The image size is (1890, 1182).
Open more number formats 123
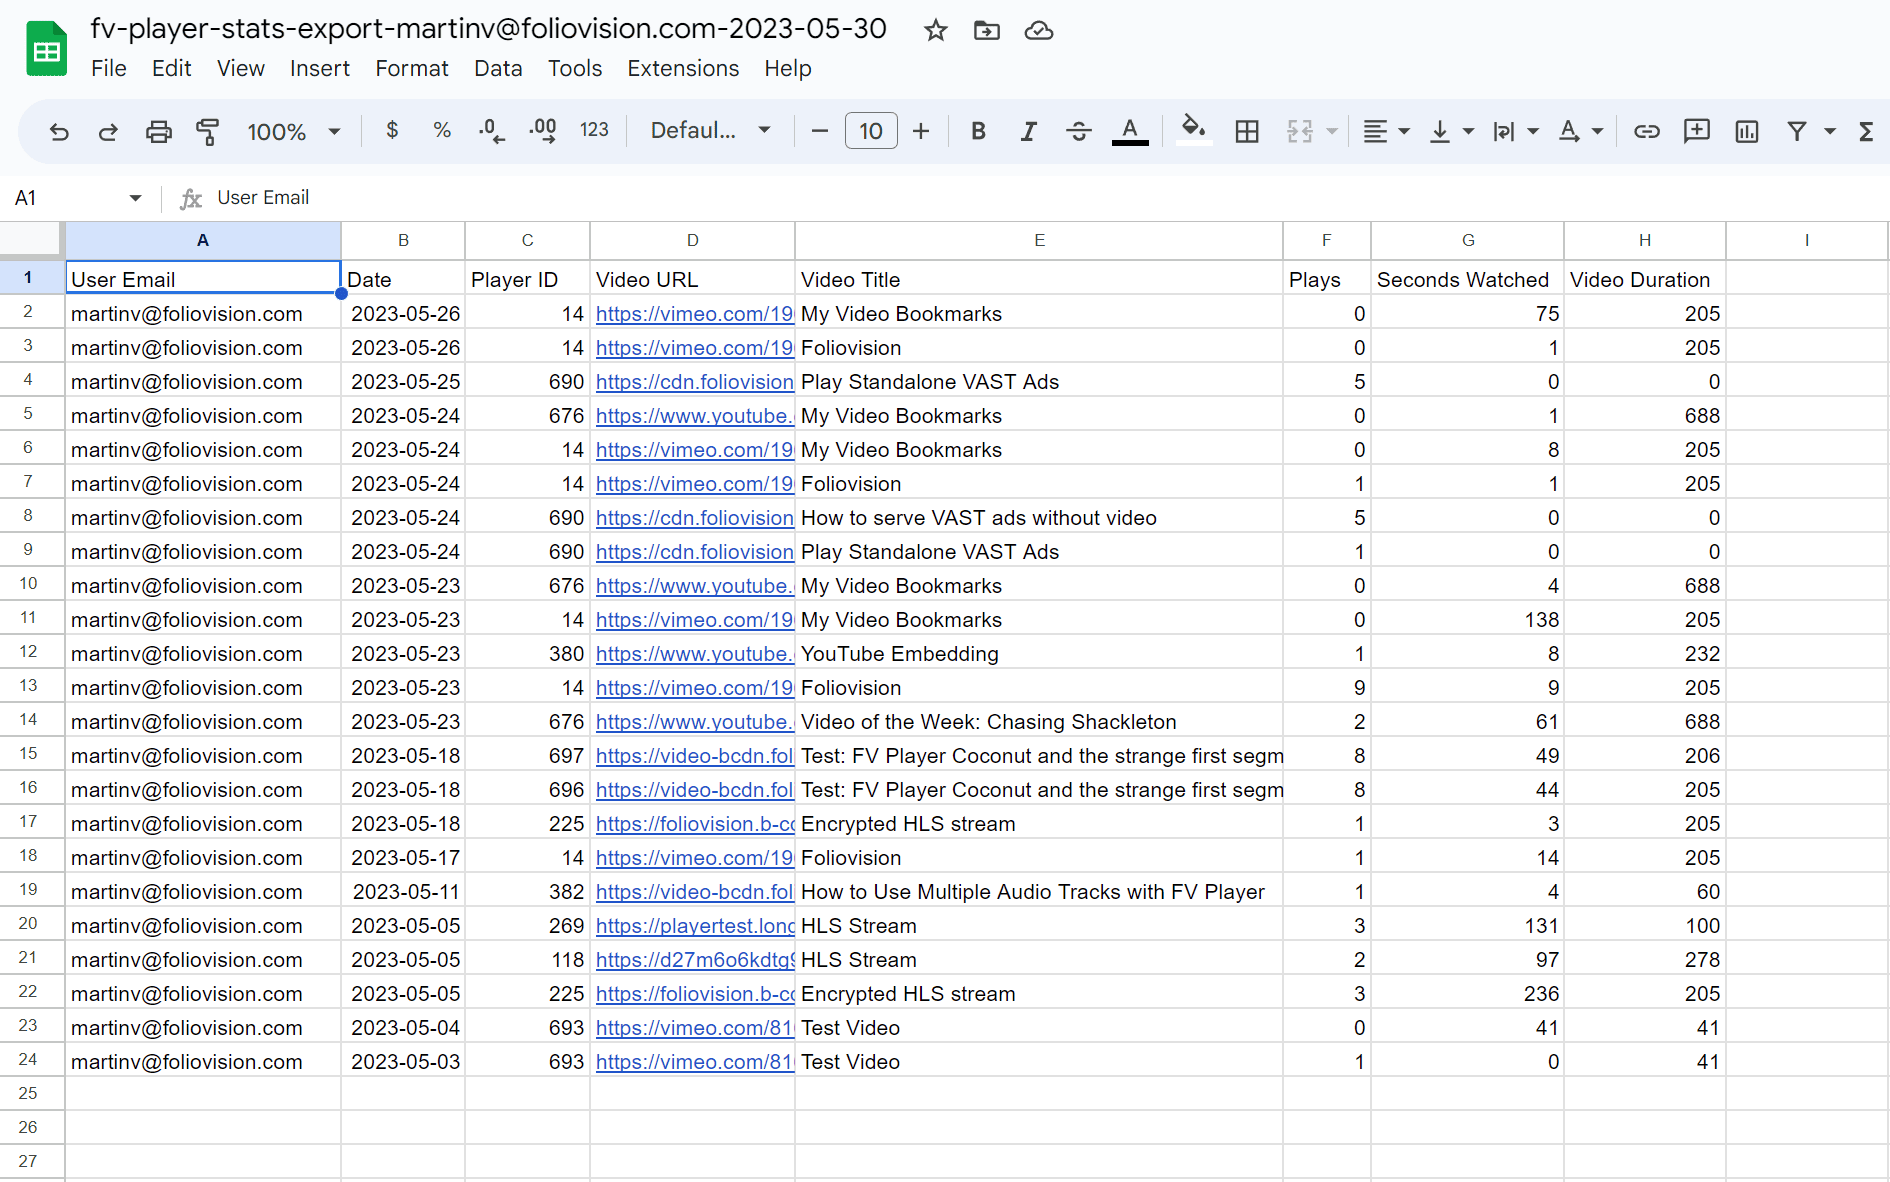[594, 130]
